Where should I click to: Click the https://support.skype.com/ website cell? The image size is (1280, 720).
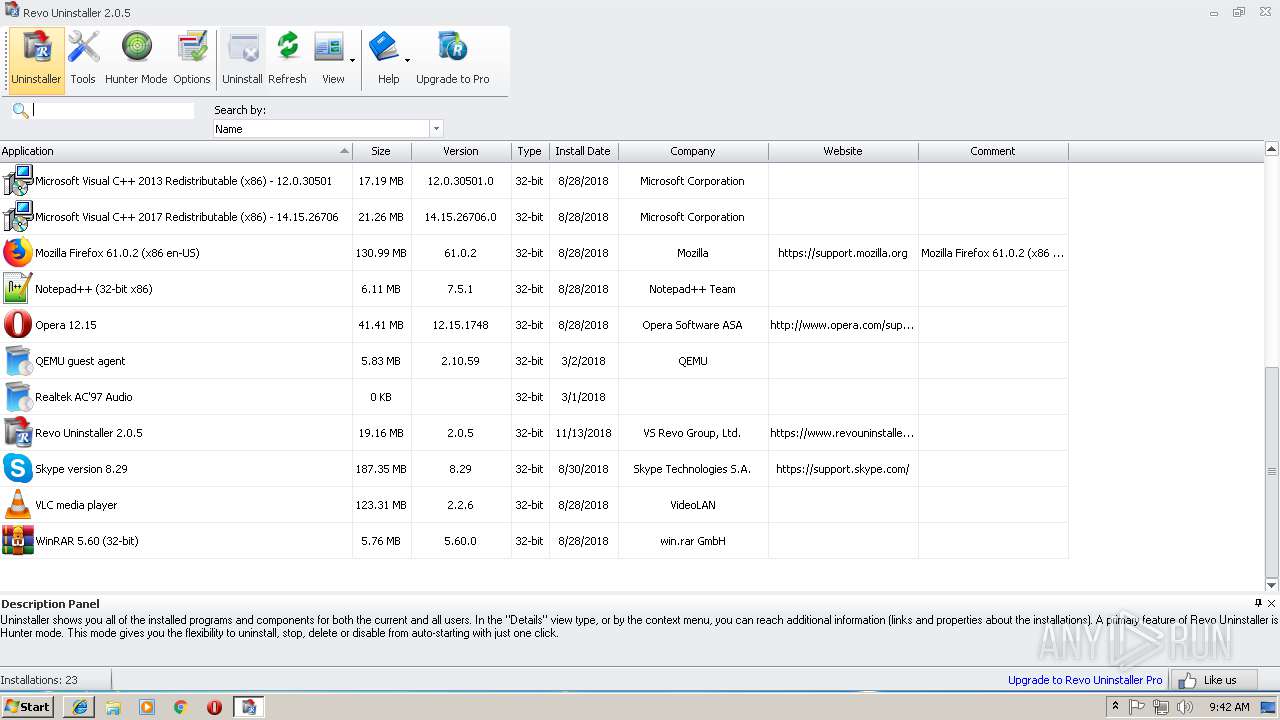click(843, 469)
